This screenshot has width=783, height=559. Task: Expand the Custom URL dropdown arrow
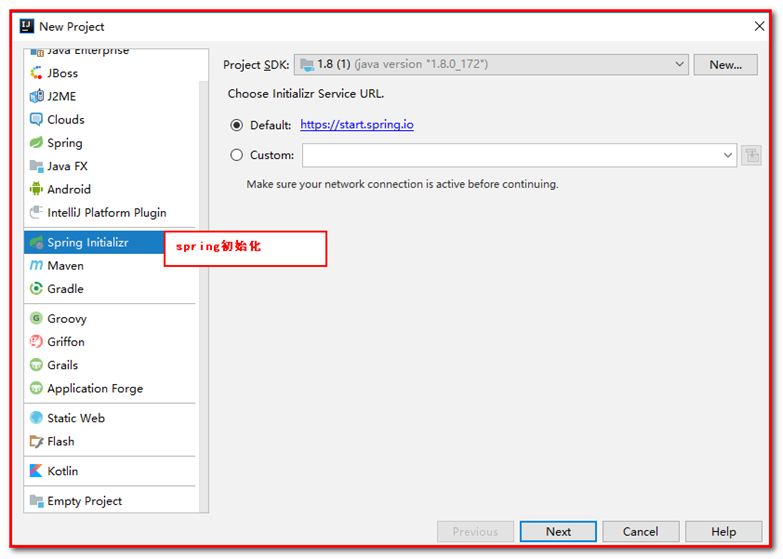click(x=728, y=155)
